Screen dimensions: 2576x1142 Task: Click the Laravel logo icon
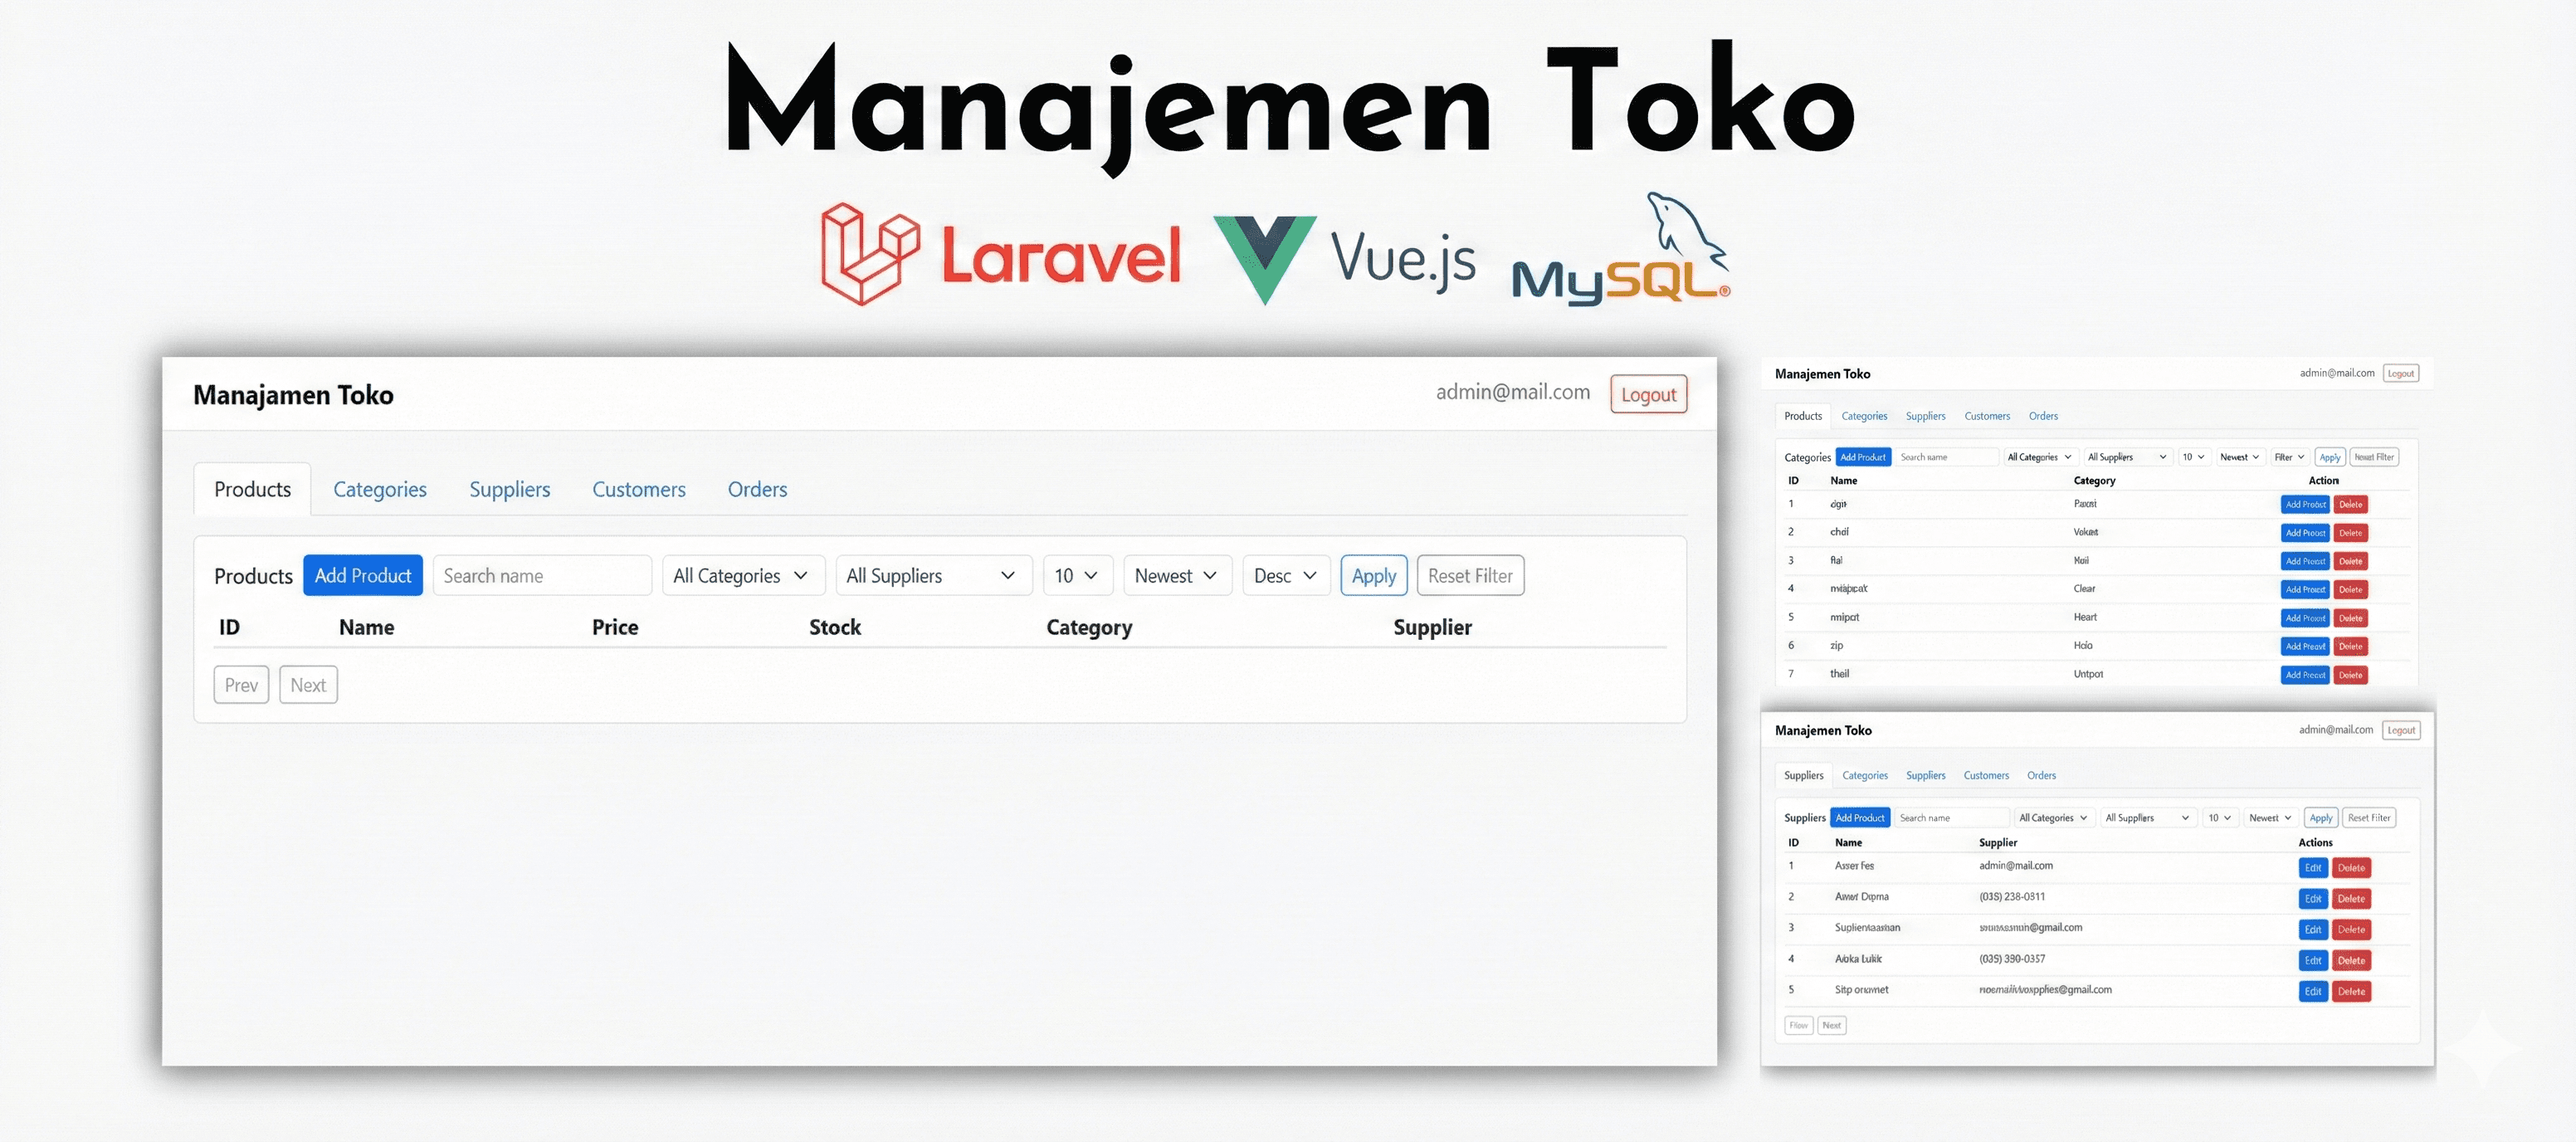click(x=868, y=254)
